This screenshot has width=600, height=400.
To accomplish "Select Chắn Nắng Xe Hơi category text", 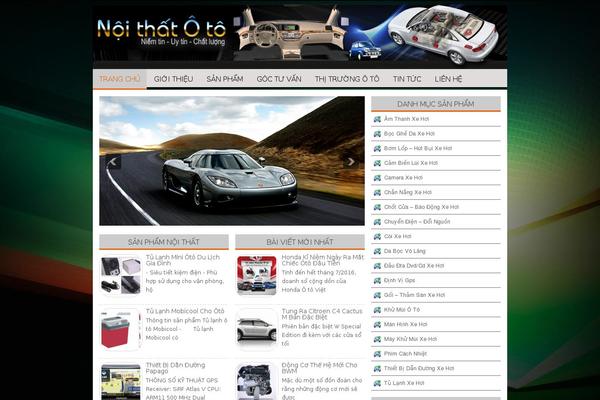I will click(x=408, y=192).
